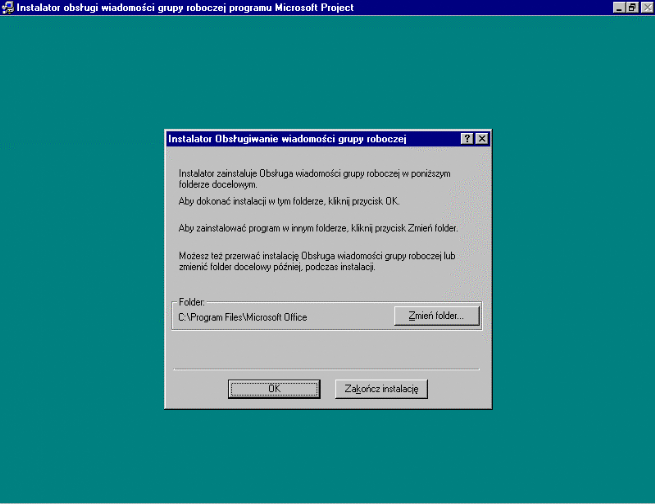655x504 pixels.
Task: Click the horizontal separator line above OK
Action: click(x=326, y=369)
